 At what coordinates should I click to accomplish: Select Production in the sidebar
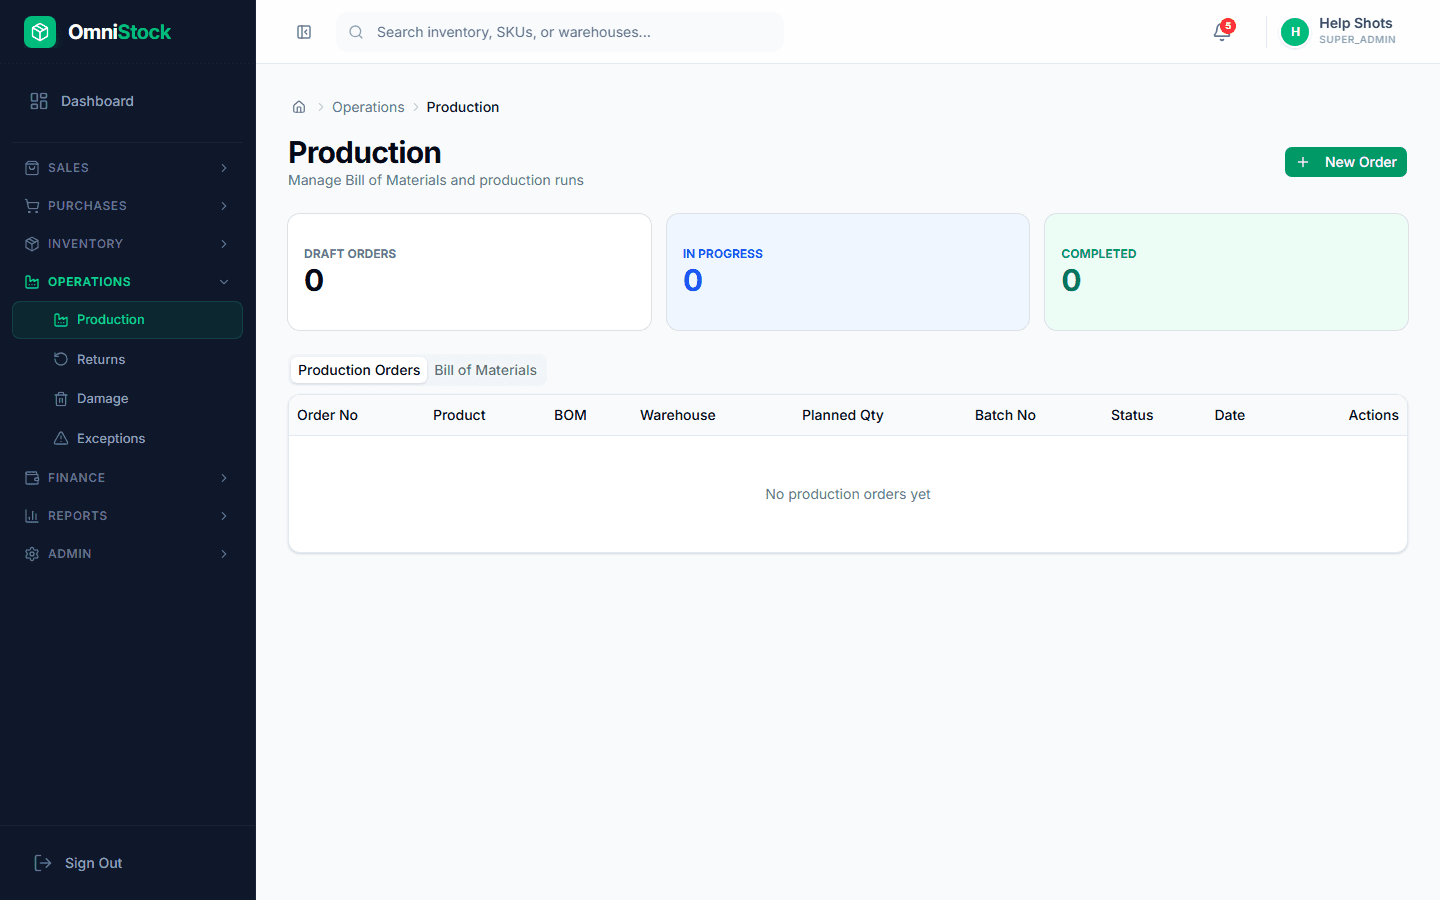[x=127, y=320]
